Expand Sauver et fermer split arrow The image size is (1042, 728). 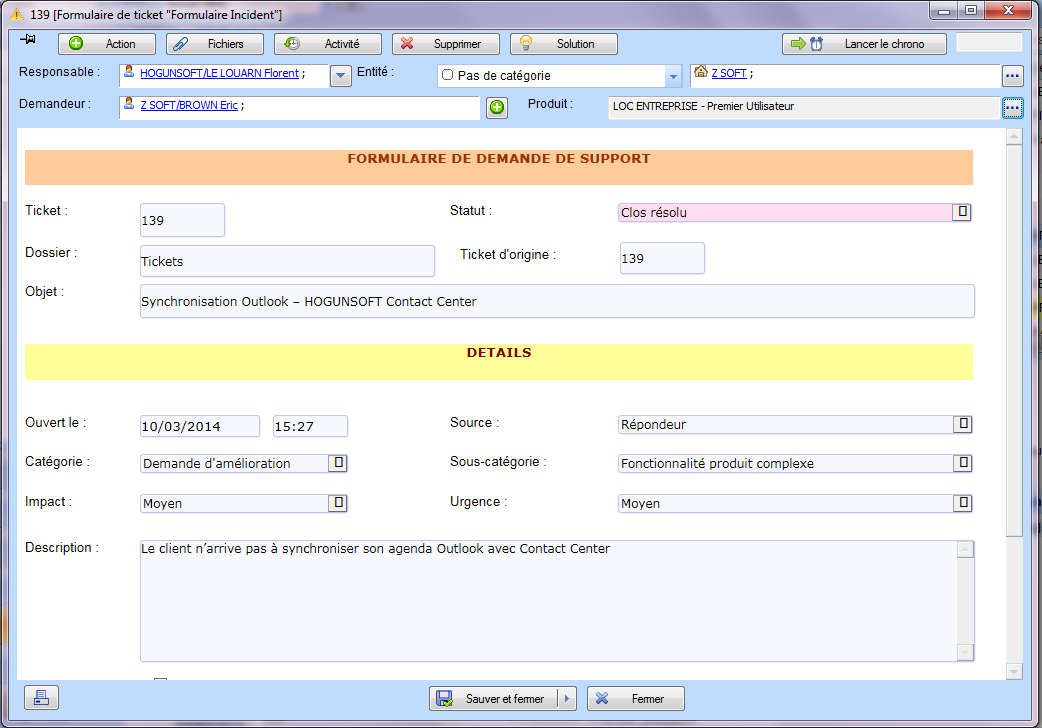(x=567, y=699)
